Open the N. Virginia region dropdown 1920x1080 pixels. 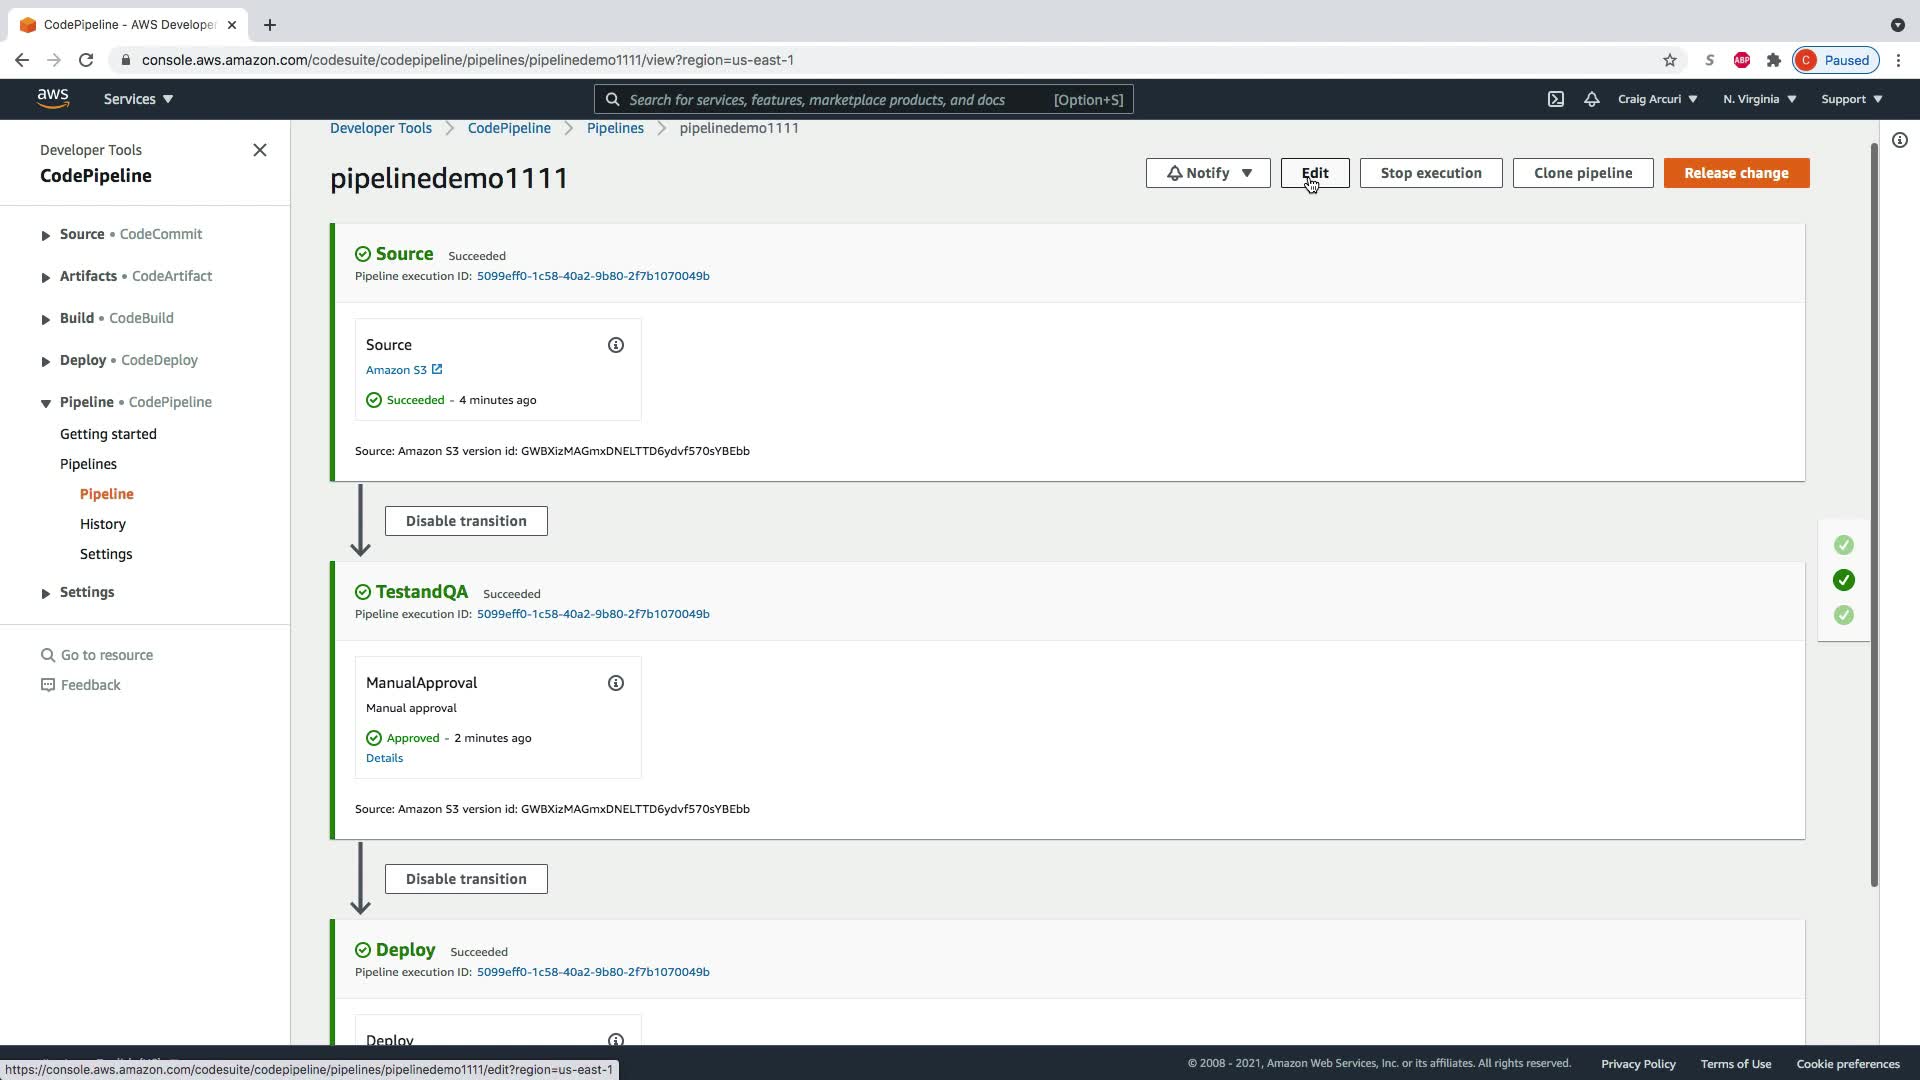[1759, 99]
